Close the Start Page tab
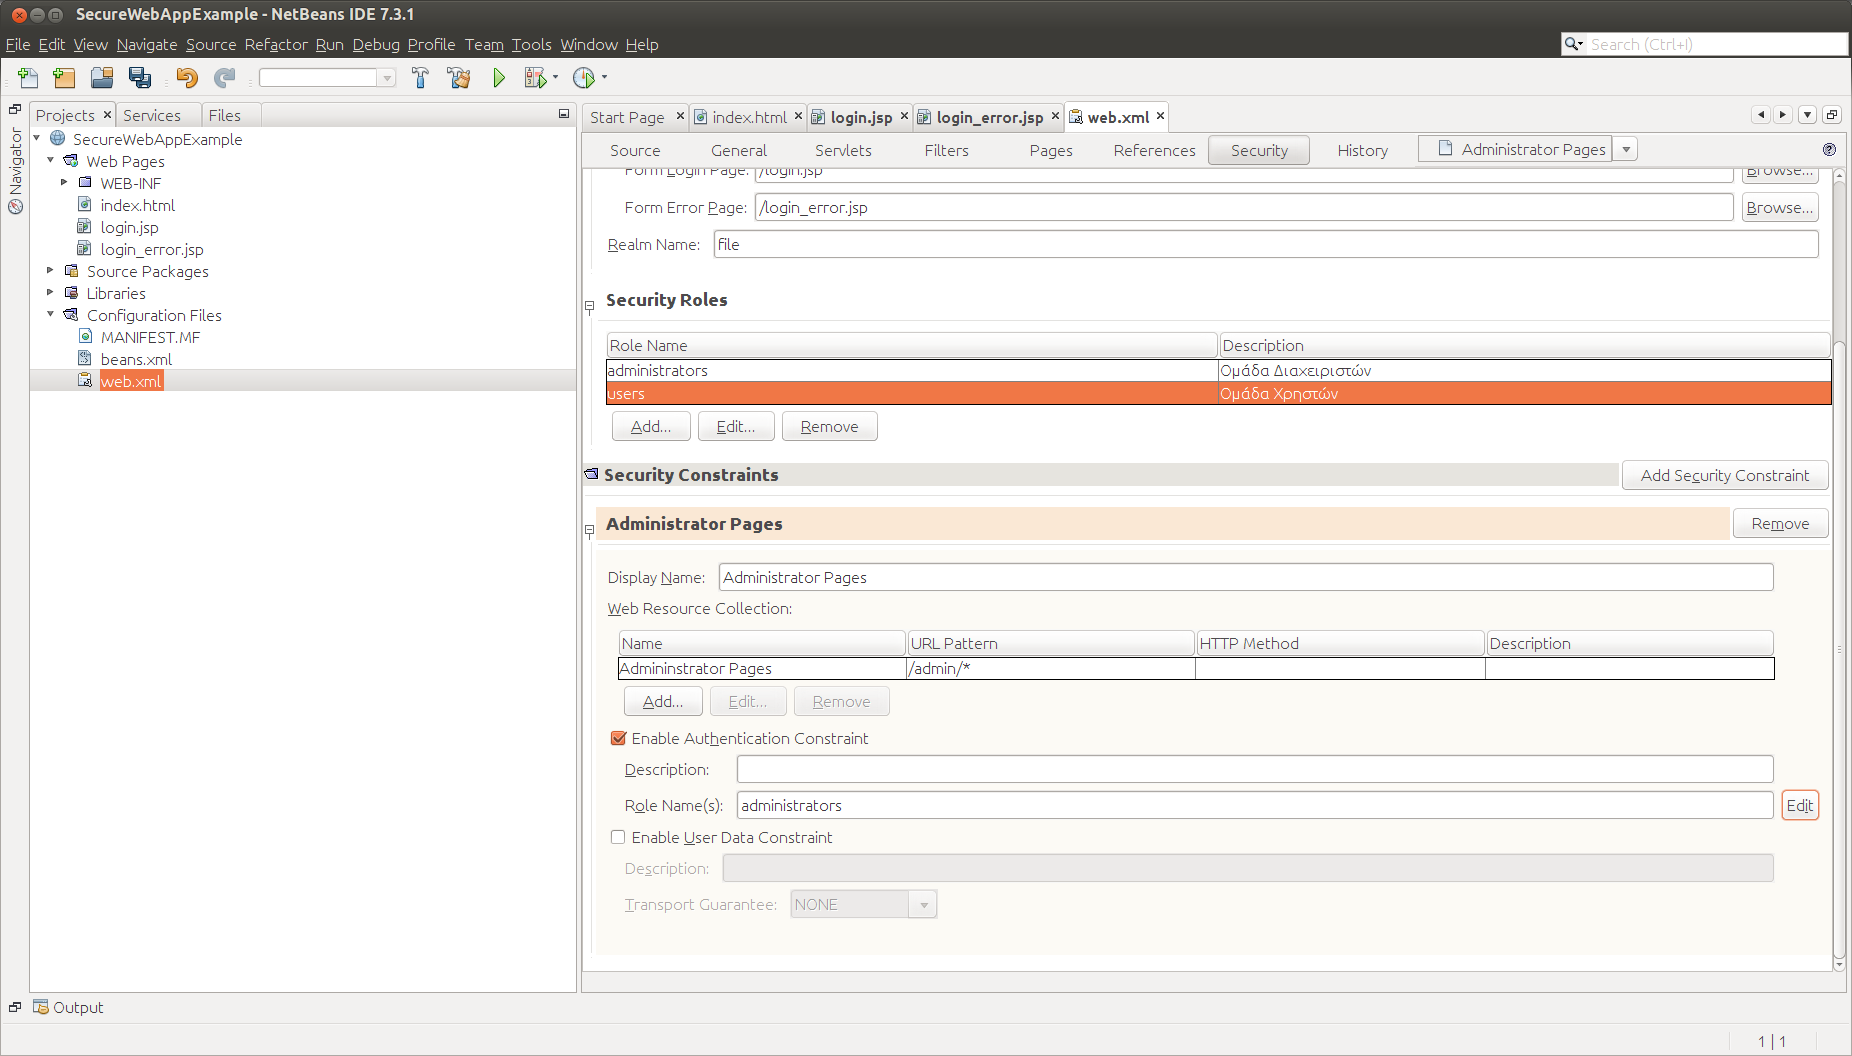Viewport: 1852px width, 1056px height. click(680, 116)
